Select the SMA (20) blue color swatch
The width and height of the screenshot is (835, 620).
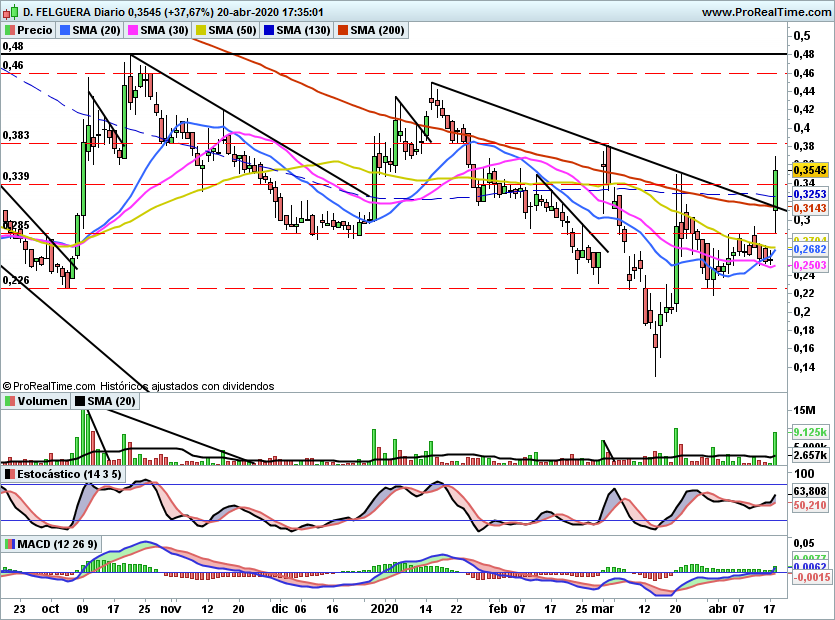[x=65, y=30]
